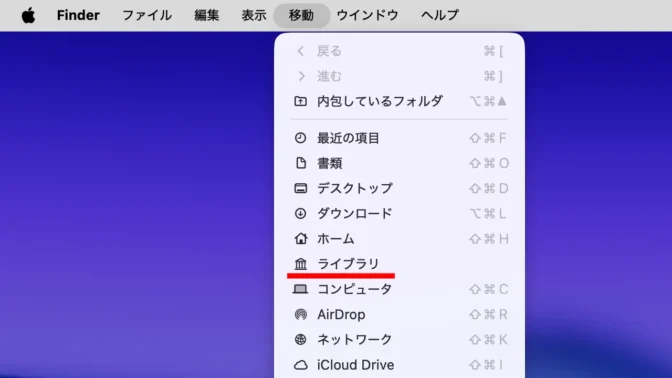Click the ⇧⌘K shortcut text
Viewport: 672px width, 378px height.
[x=489, y=339]
